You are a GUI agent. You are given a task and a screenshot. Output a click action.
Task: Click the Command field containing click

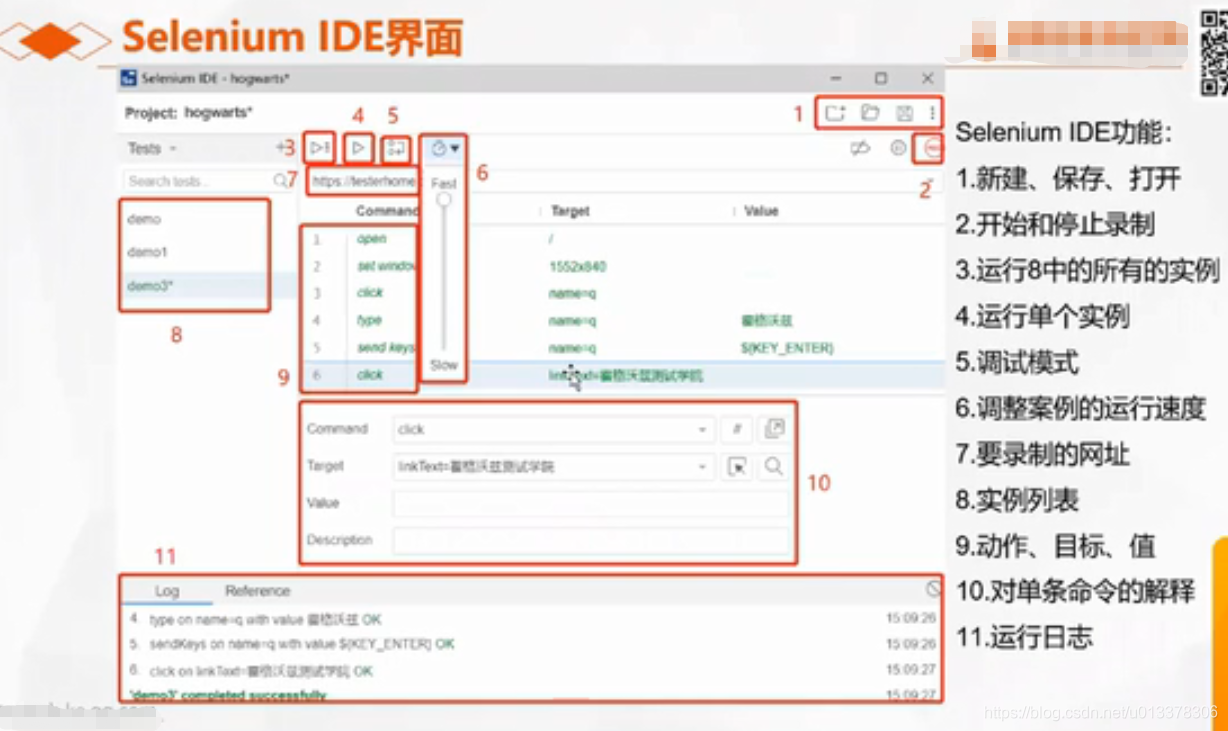tap(553, 429)
